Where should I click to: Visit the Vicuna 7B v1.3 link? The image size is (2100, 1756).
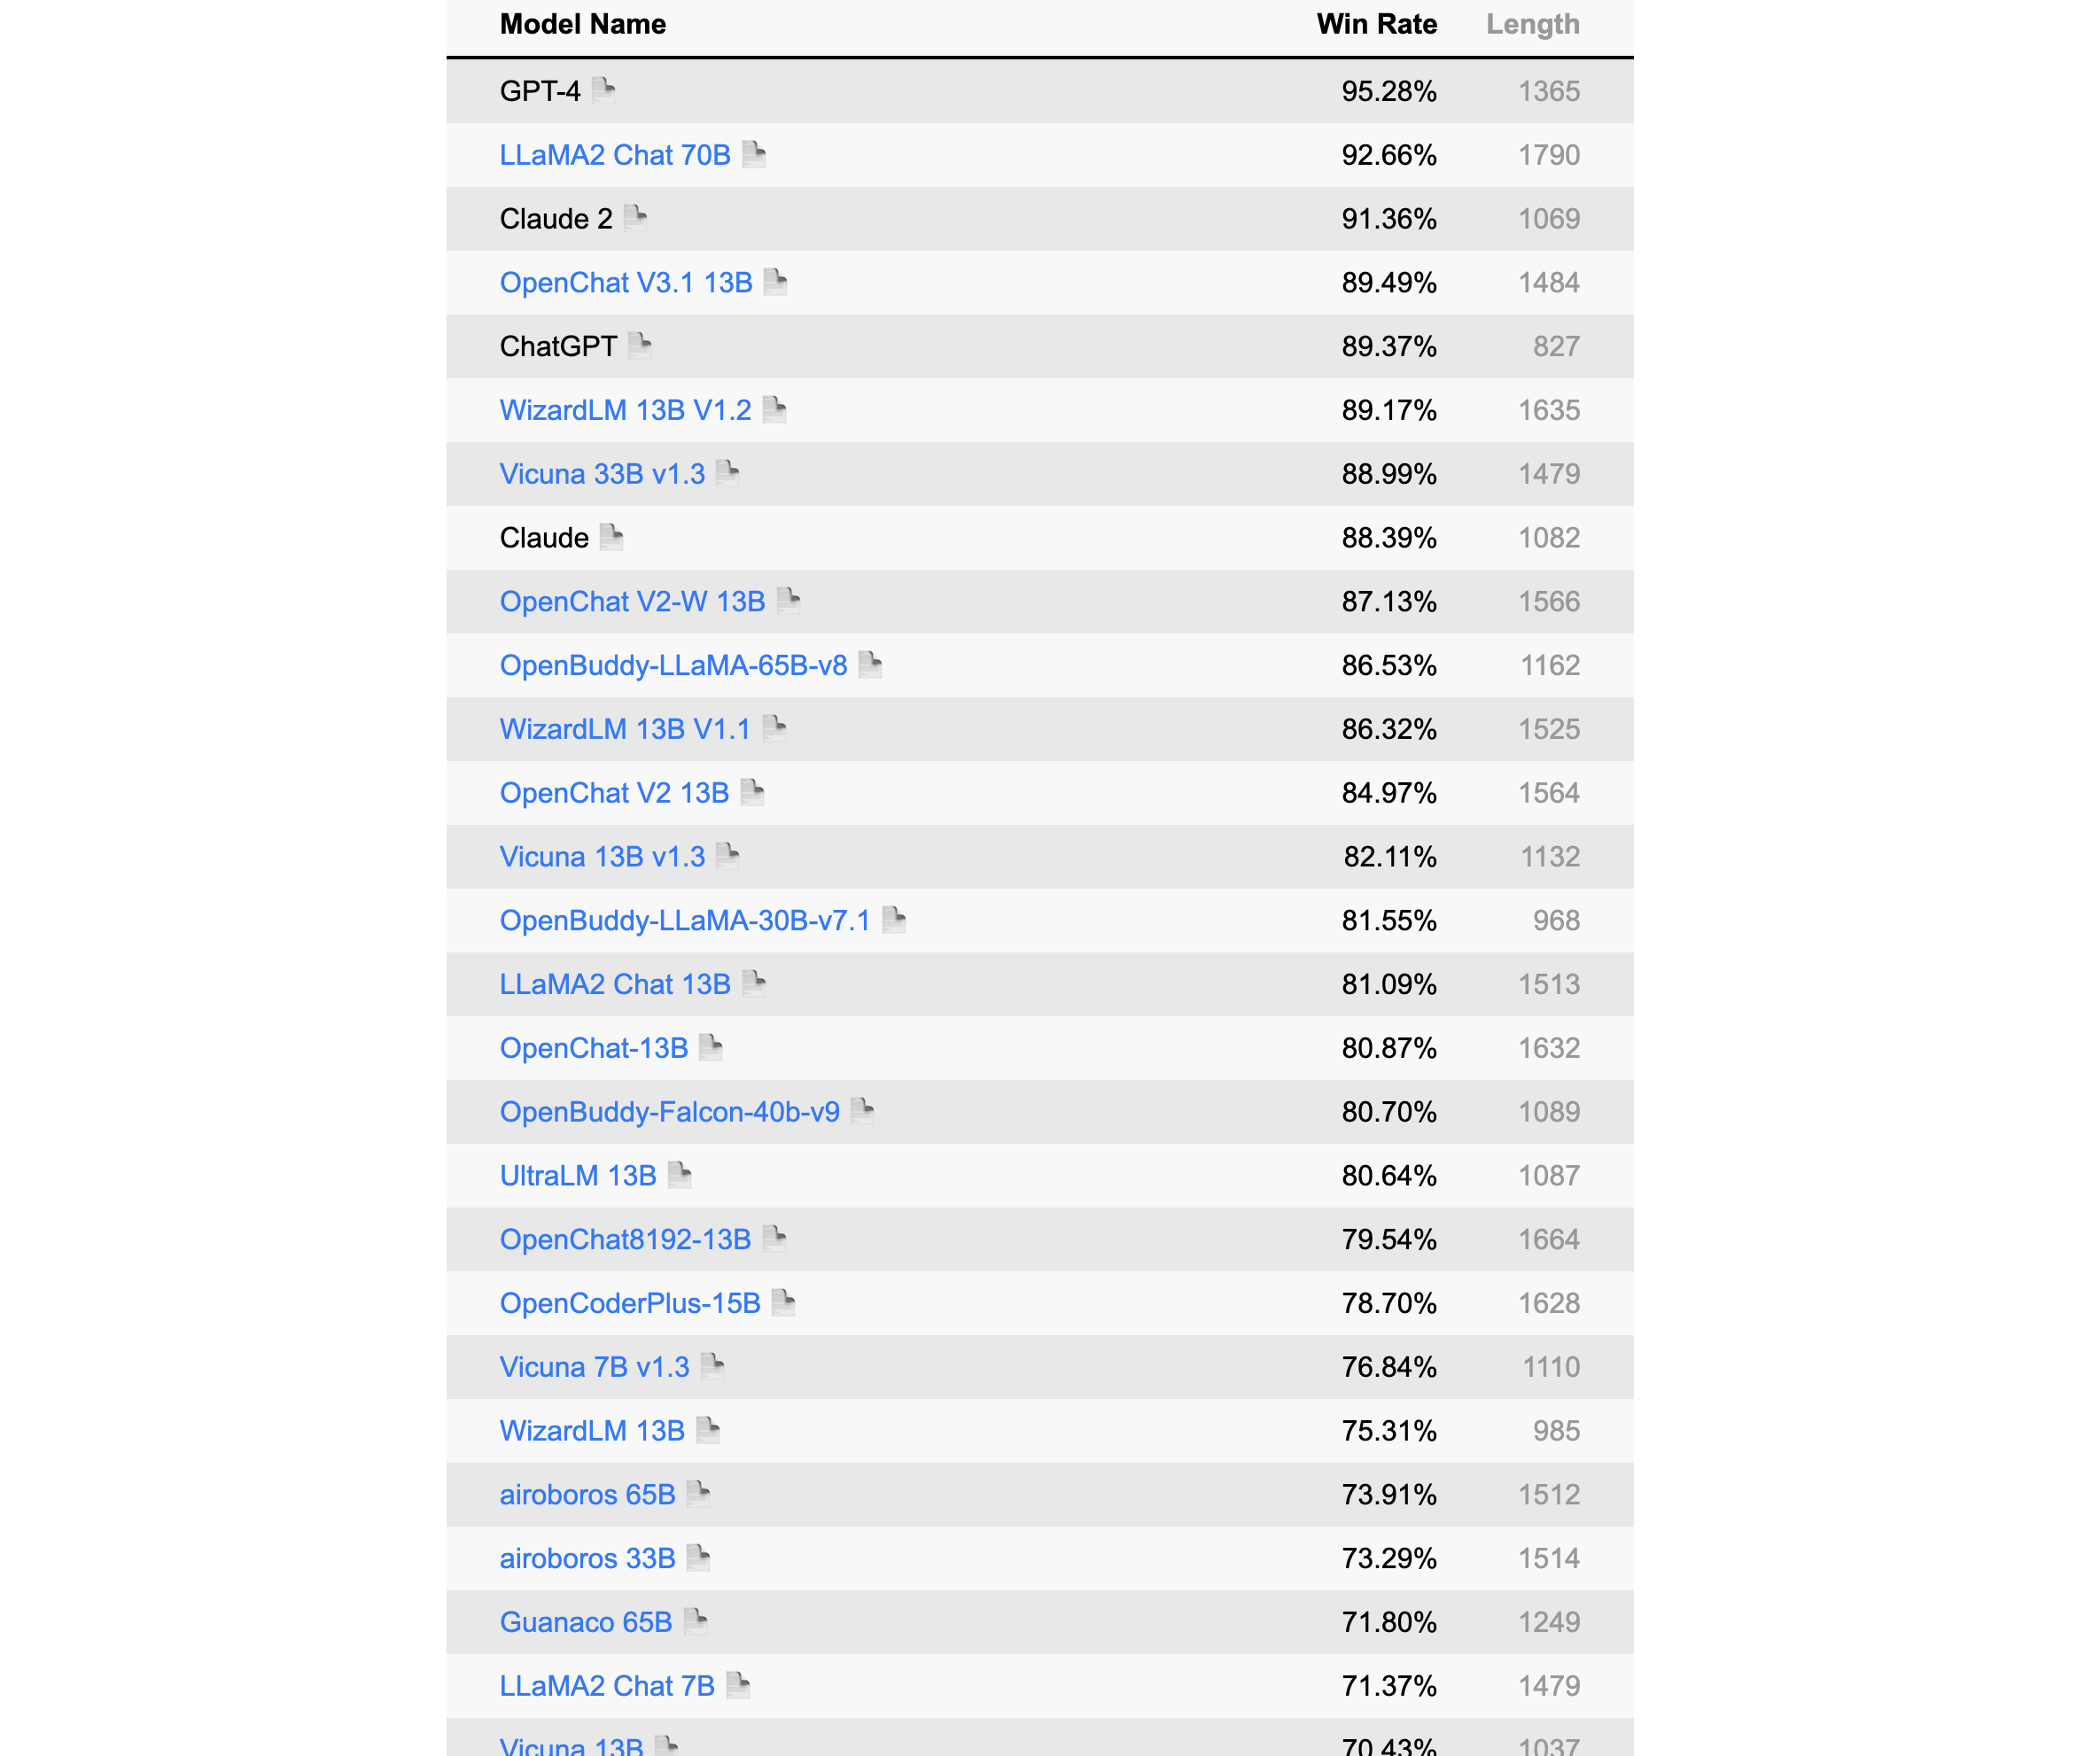594,1367
